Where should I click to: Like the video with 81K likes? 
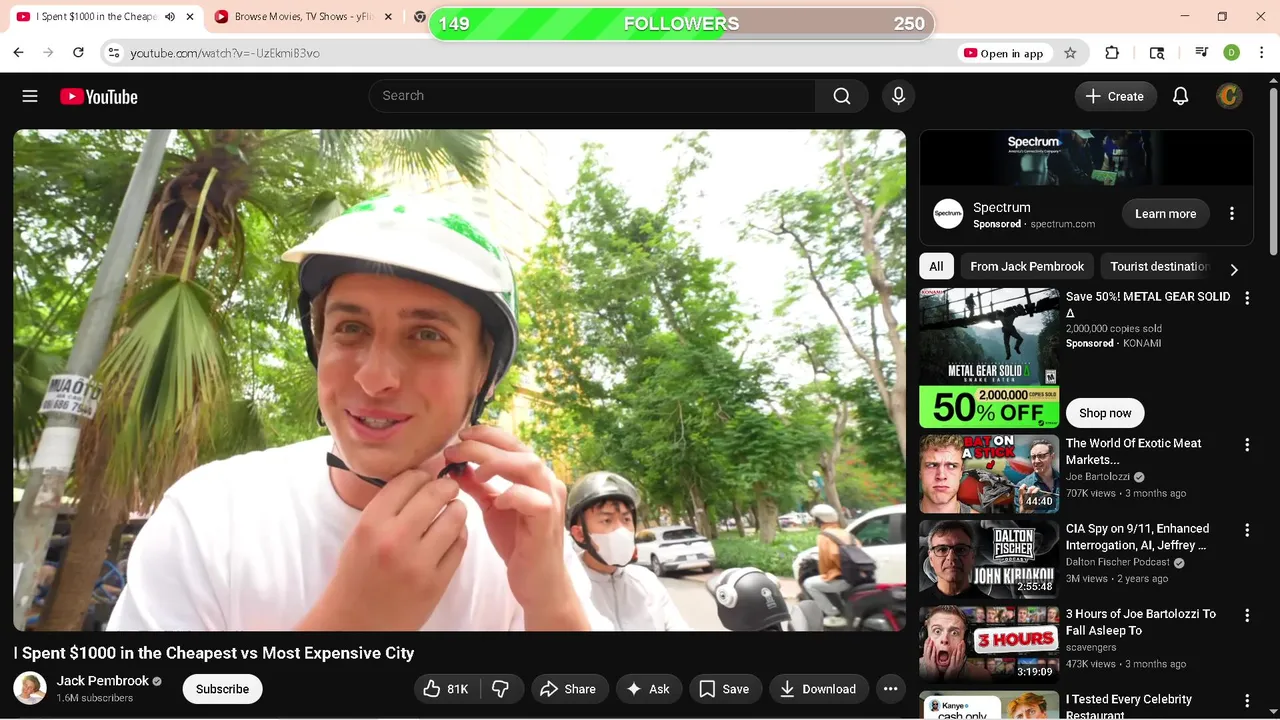click(x=447, y=689)
